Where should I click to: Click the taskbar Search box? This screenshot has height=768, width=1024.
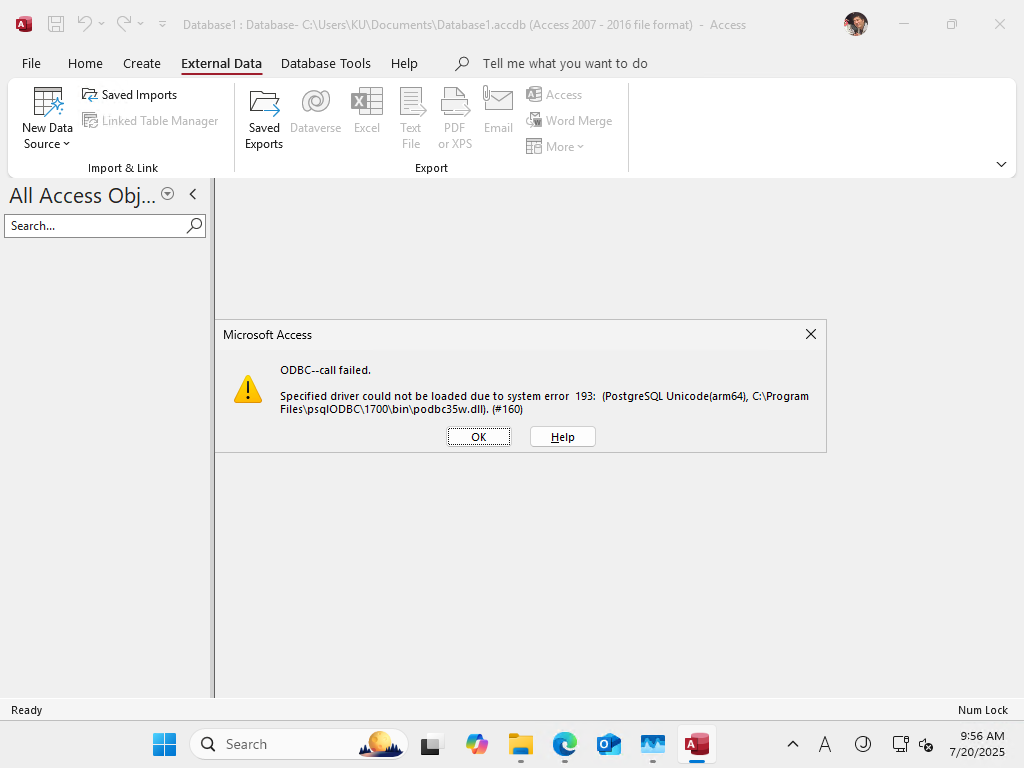click(299, 744)
